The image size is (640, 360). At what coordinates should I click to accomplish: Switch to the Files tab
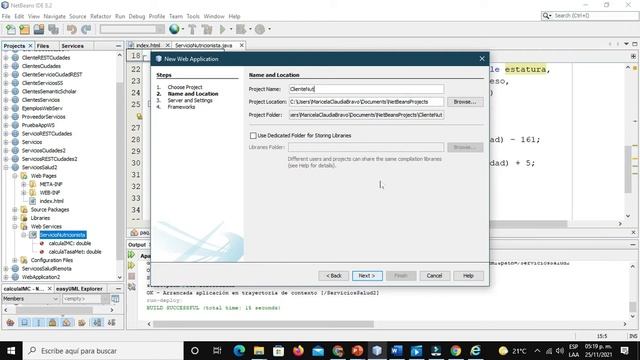click(43, 46)
